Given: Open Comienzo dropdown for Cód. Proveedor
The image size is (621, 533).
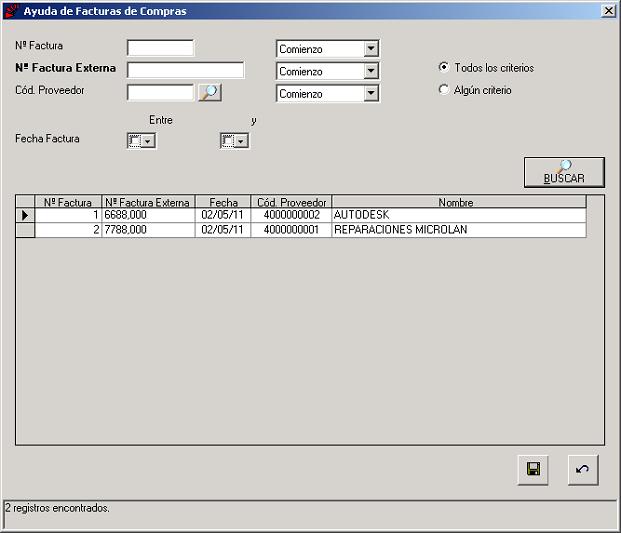Looking at the screenshot, I should pyautogui.click(x=371, y=93).
